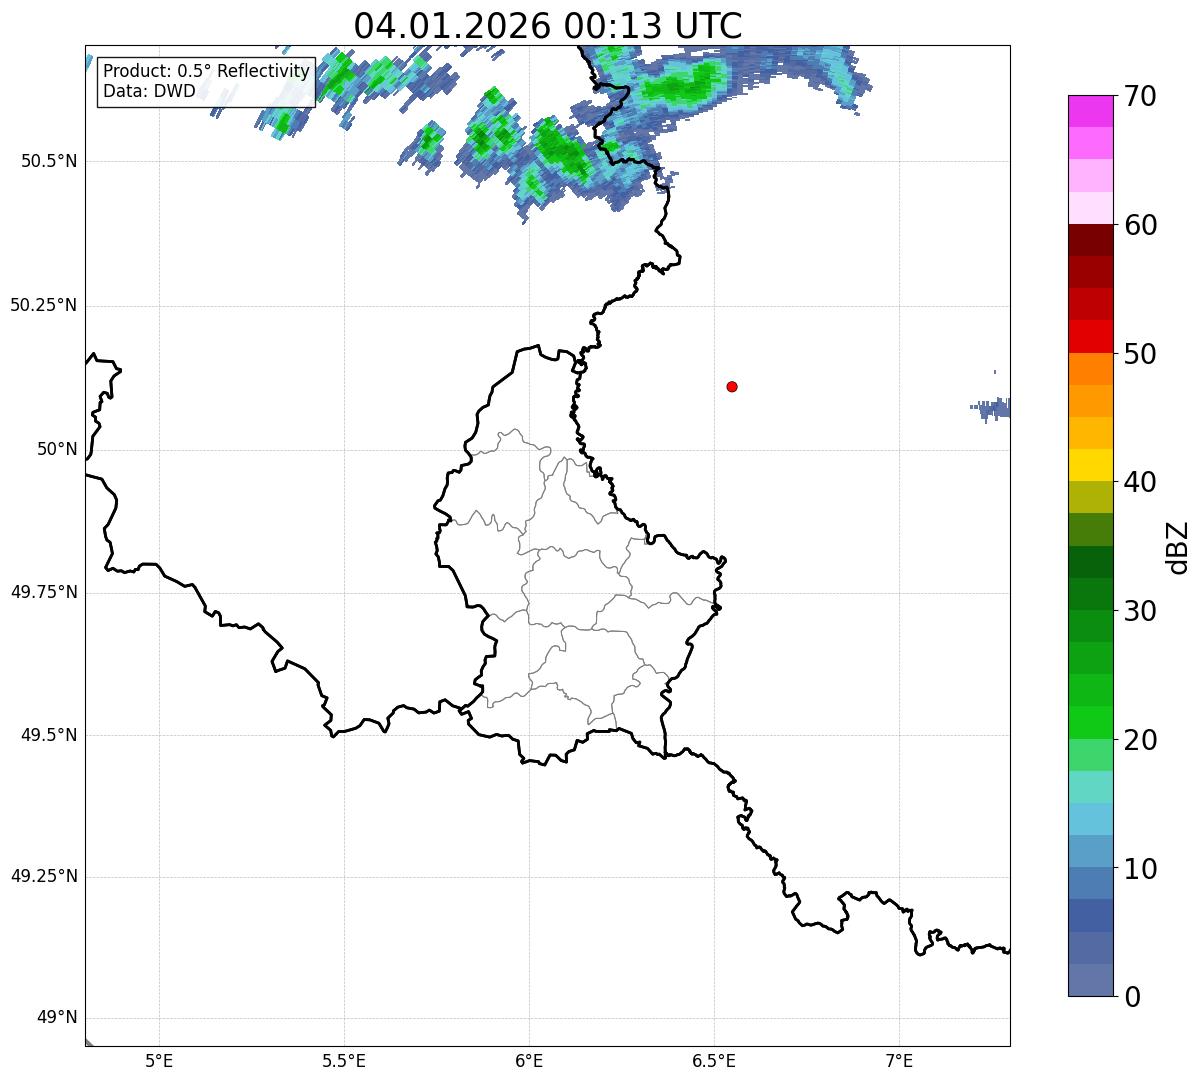Click the 5.5°E longitude label
This screenshot has width=1202, height=1081.
pos(344,1060)
